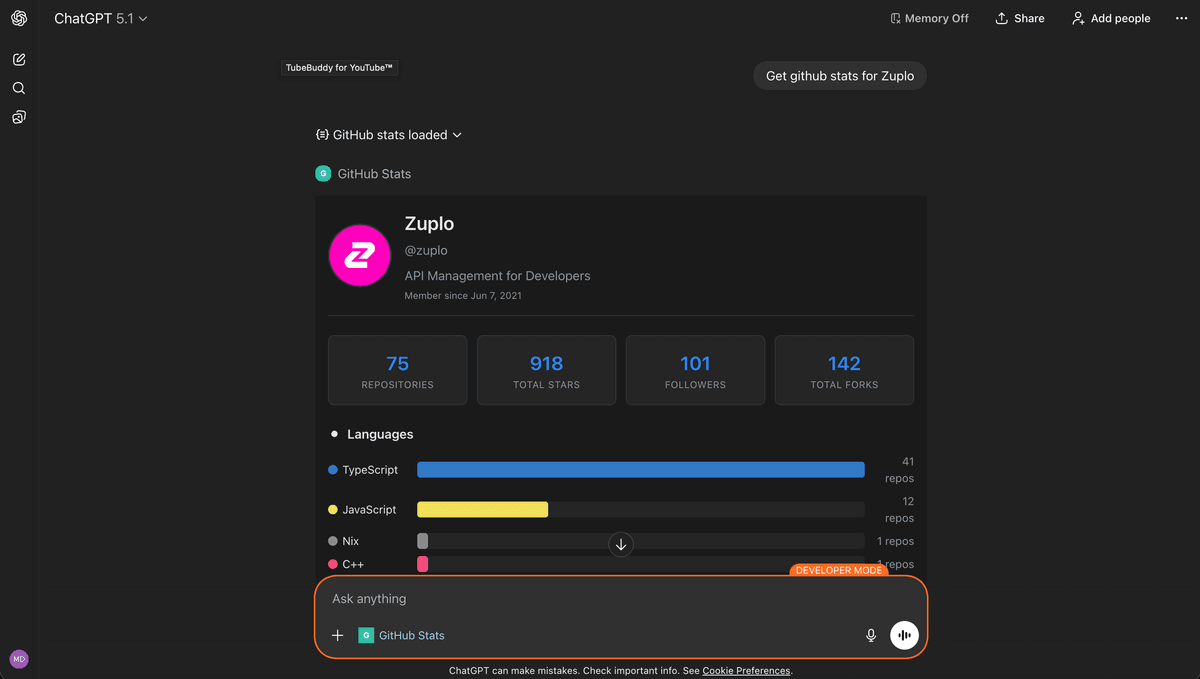The image size is (1200, 679).
Task: Expand the ChatGPT 5.1 model selector
Action: 100,18
